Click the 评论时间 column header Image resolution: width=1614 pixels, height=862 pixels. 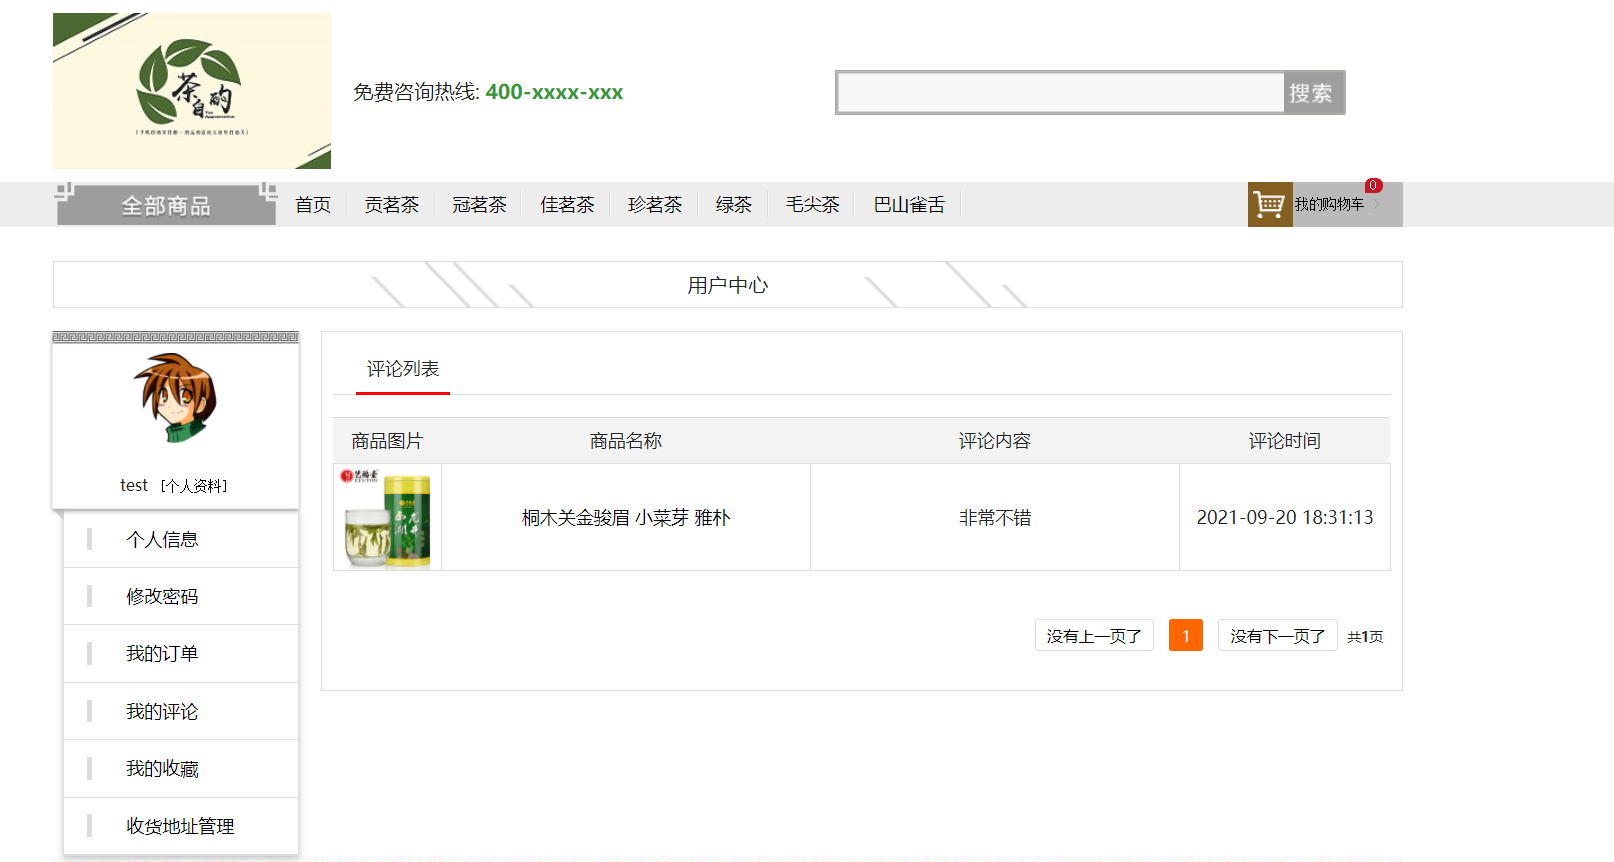pyautogui.click(x=1285, y=441)
